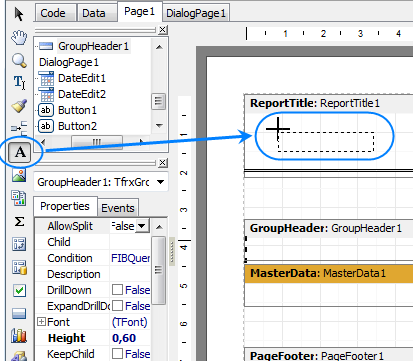Select the GroupHeader1 band header
Image resolution: width=413 pixels, height=361 pixels.
click(x=328, y=228)
